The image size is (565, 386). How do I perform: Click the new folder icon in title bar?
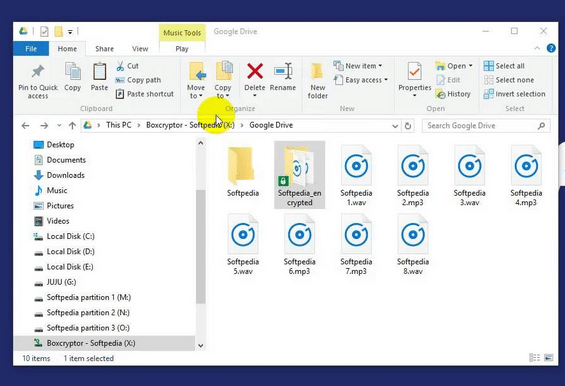[58, 32]
